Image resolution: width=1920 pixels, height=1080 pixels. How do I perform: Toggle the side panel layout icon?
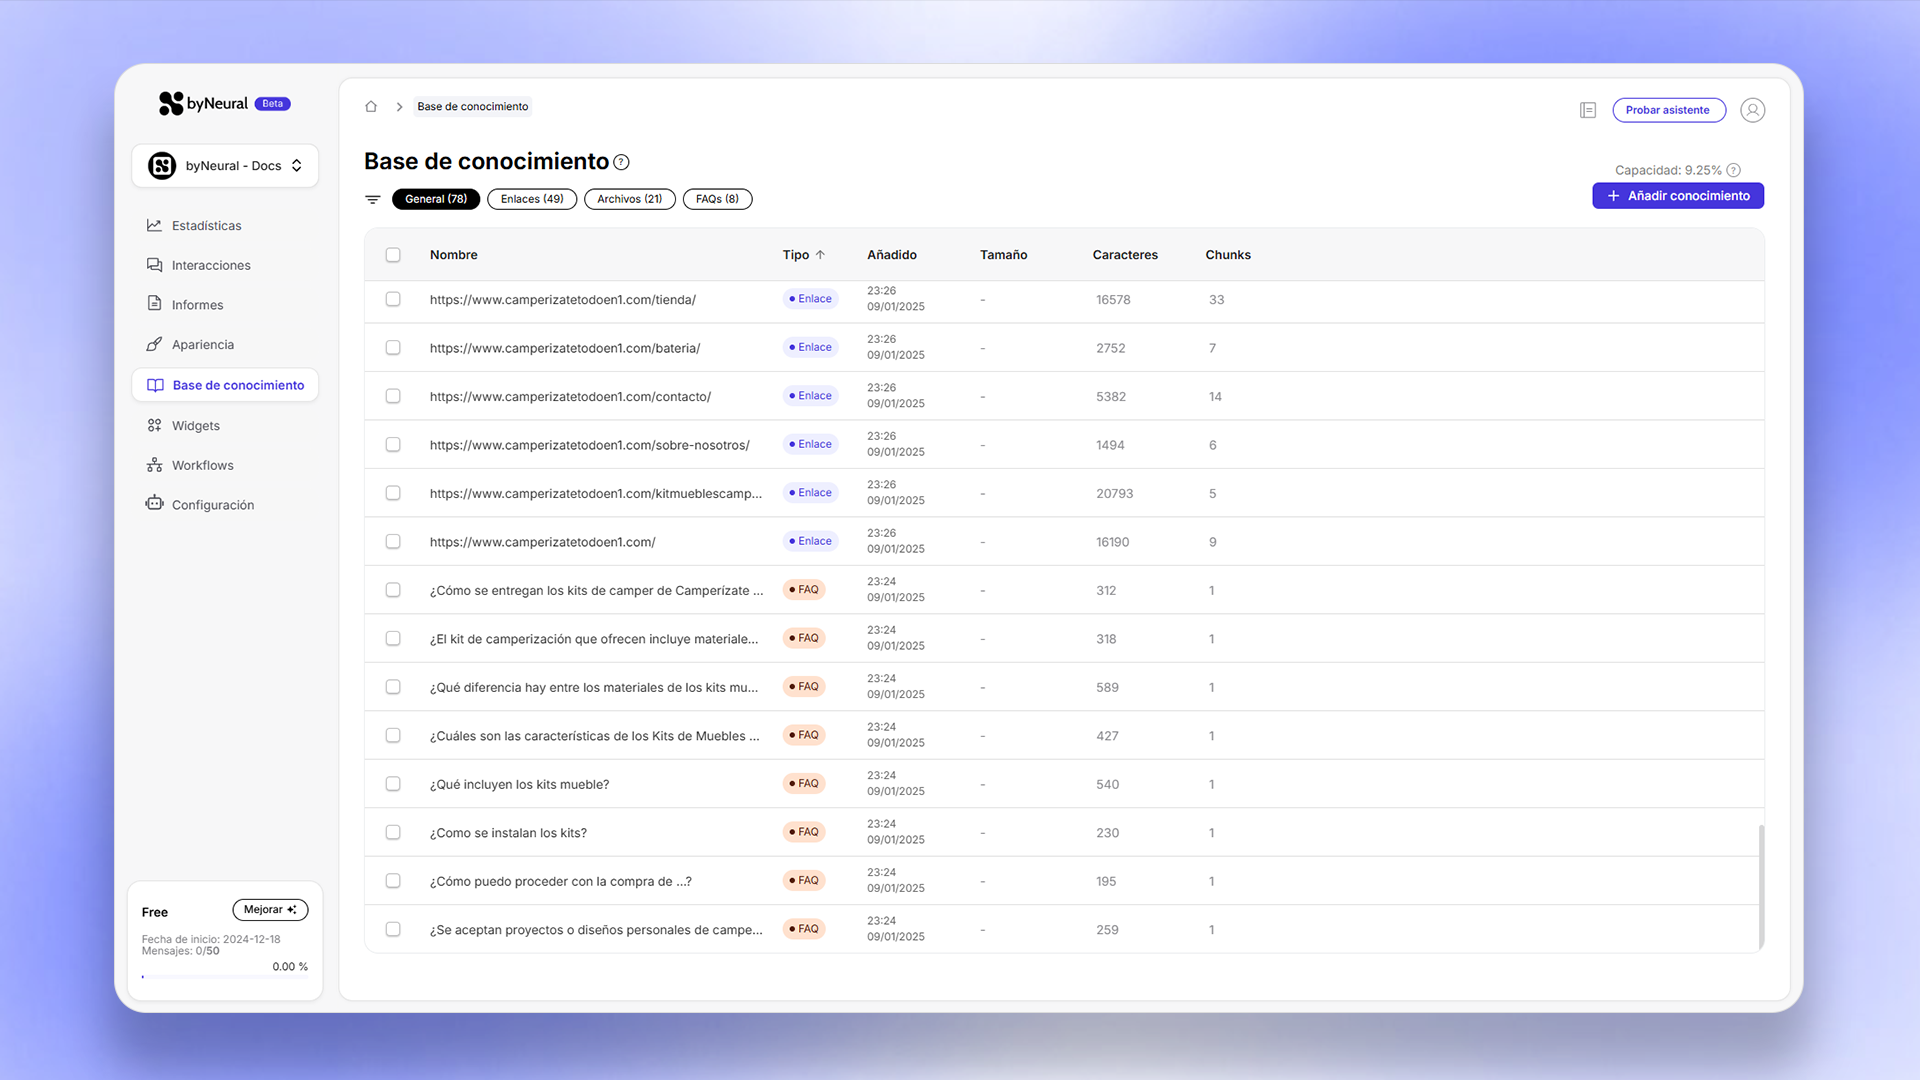pyautogui.click(x=1588, y=110)
